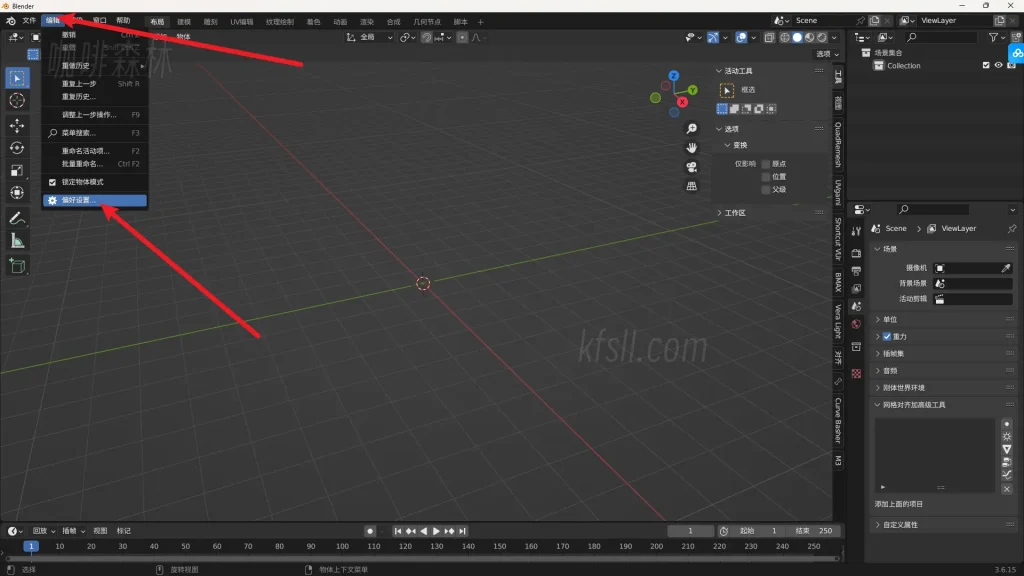Screen dimensions: 1024x576
Task: Open the World properties tab icon
Action: click(856, 324)
